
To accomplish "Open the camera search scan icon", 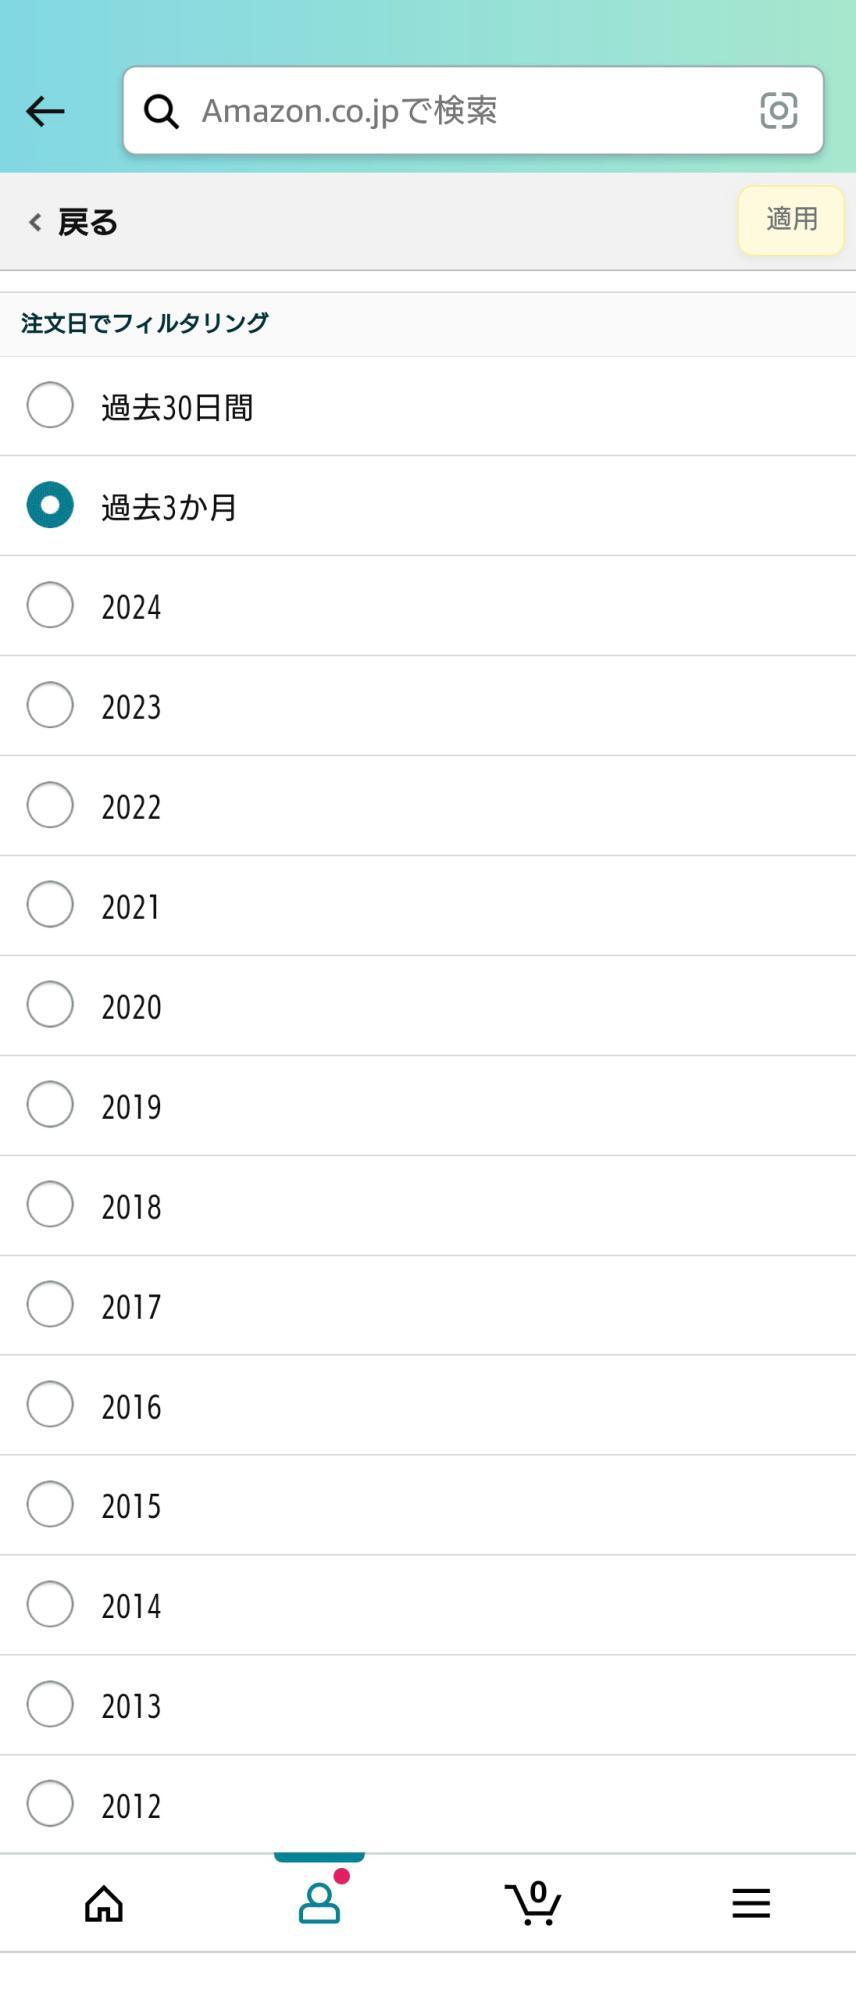I will pyautogui.click(x=778, y=110).
